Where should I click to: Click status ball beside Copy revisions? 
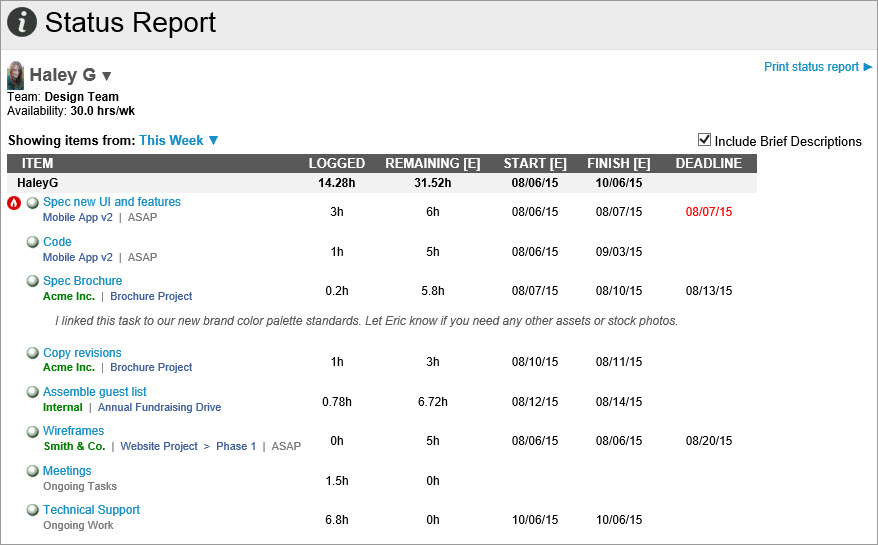click(x=33, y=353)
